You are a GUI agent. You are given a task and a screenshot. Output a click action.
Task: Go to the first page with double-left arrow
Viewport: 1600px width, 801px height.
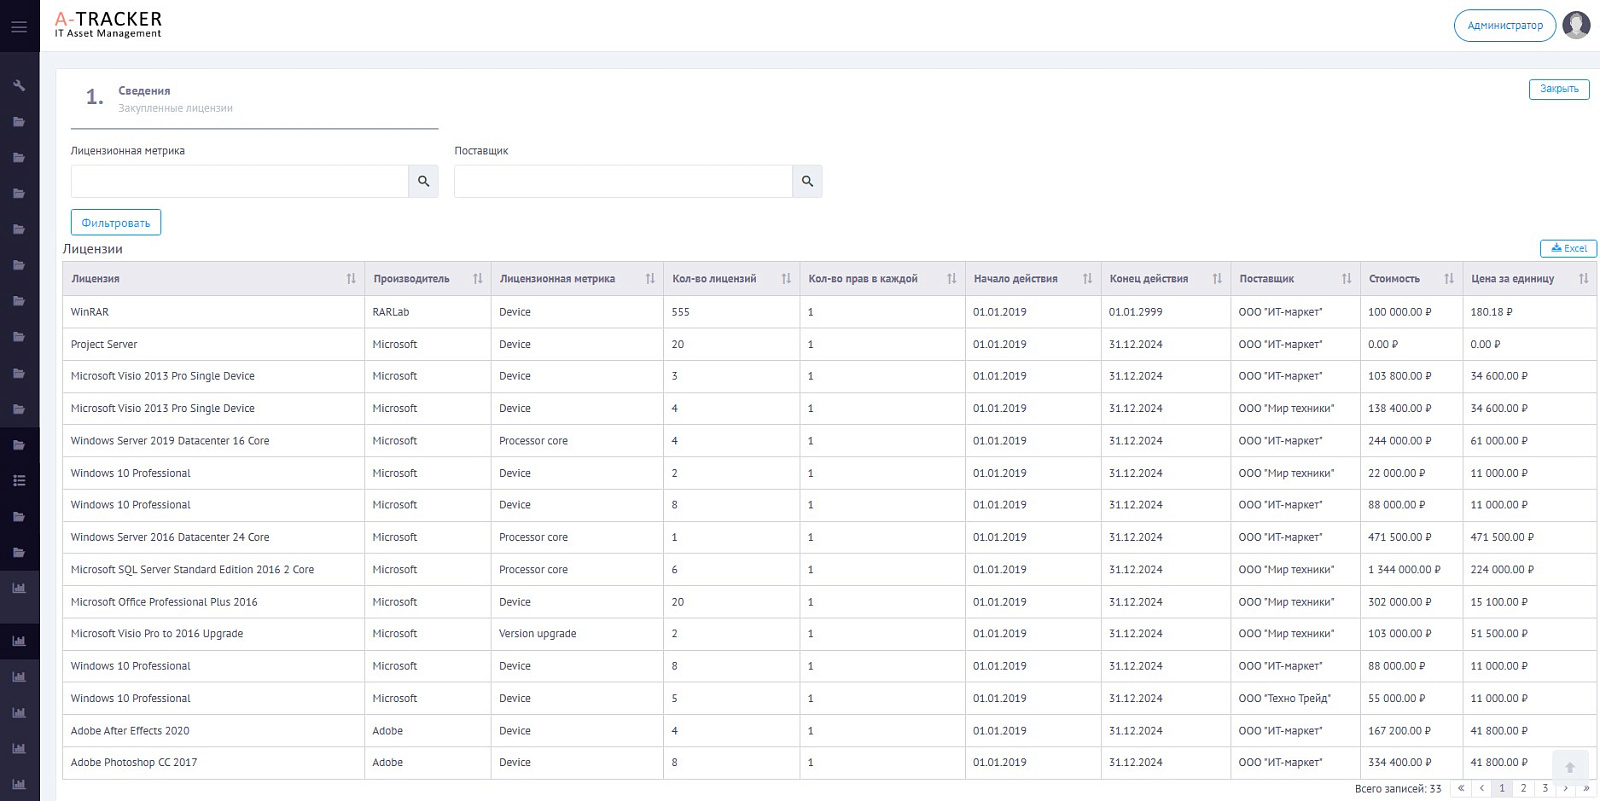click(1461, 788)
